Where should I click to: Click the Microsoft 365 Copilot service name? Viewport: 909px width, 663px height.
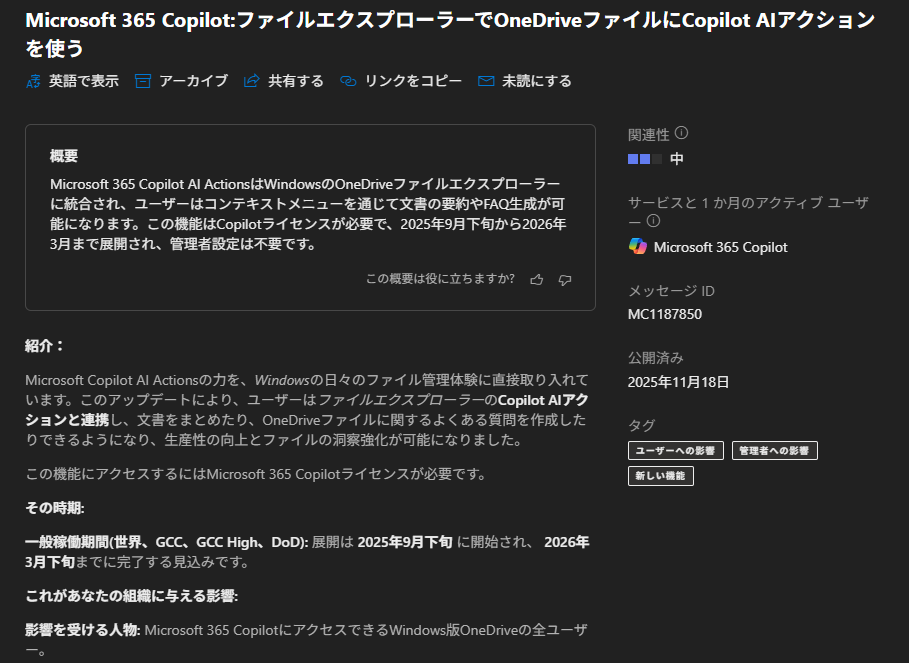720,246
